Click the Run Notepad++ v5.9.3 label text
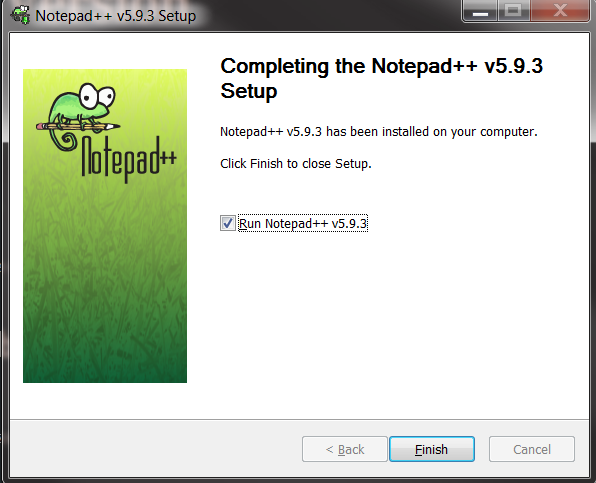The height and width of the screenshot is (483, 596). point(303,223)
